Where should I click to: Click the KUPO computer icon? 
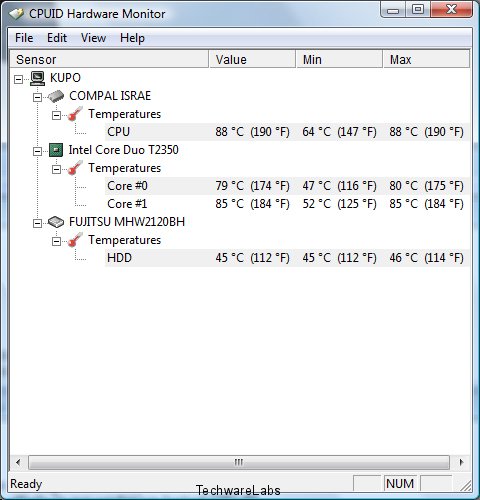point(37,78)
